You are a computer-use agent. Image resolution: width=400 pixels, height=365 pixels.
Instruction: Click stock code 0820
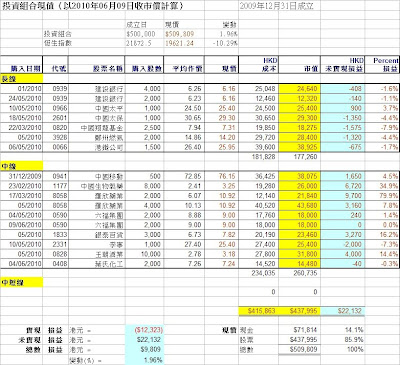tap(60, 128)
